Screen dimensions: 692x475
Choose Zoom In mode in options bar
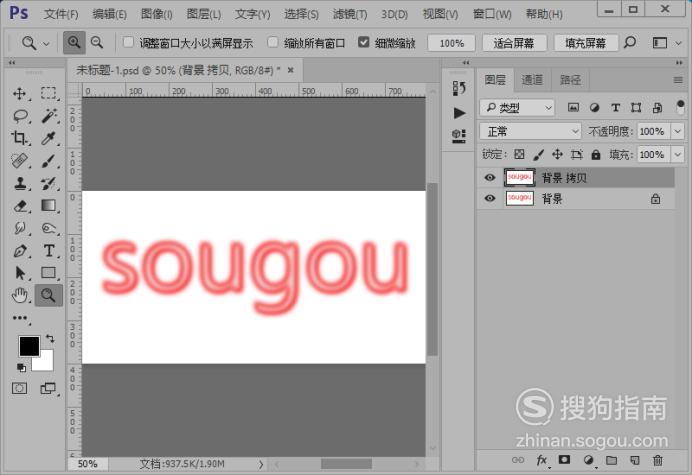click(x=74, y=42)
